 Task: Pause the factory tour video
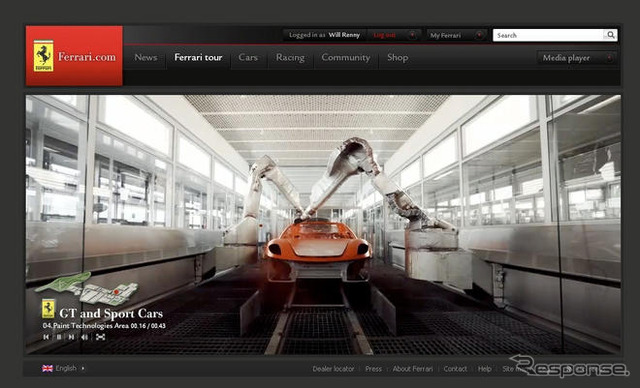[59, 337]
